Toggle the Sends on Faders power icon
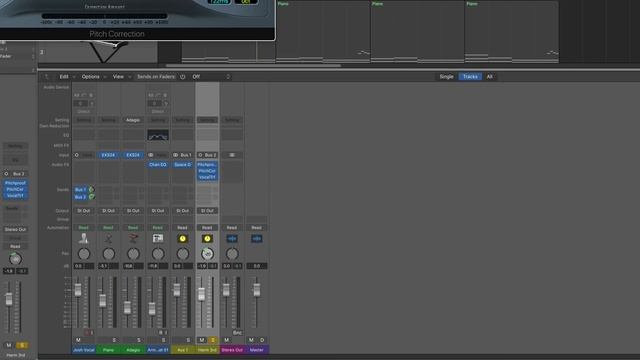 coord(182,77)
